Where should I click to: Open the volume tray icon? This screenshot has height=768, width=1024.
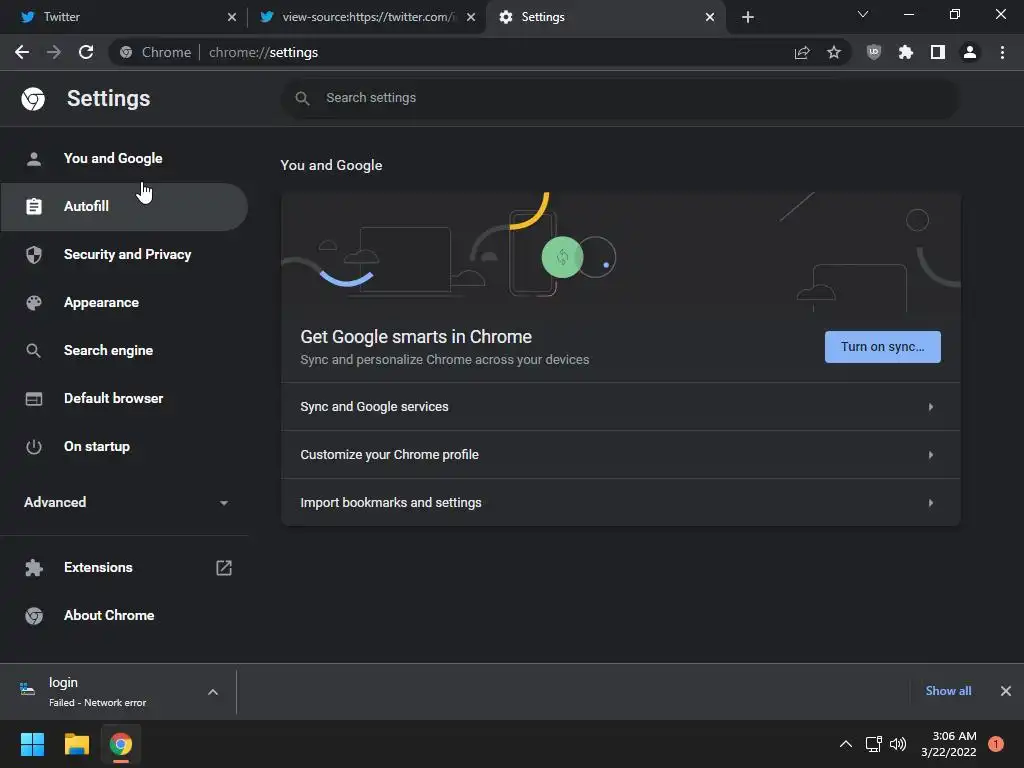click(898, 744)
